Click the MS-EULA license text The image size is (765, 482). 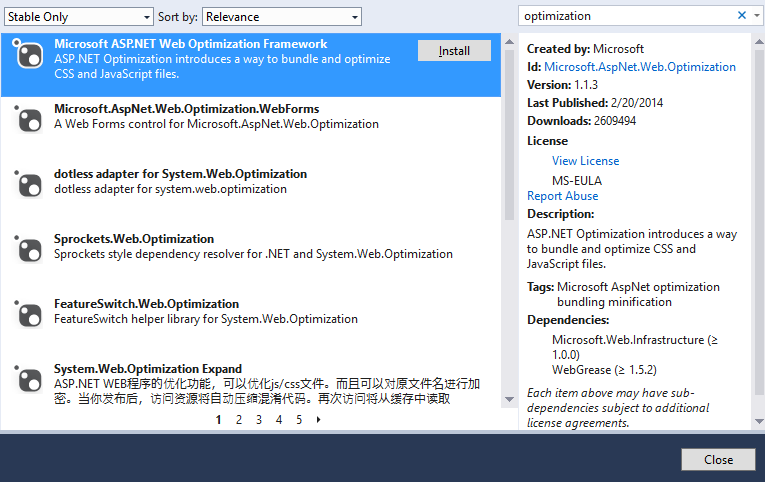tap(577, 181)
